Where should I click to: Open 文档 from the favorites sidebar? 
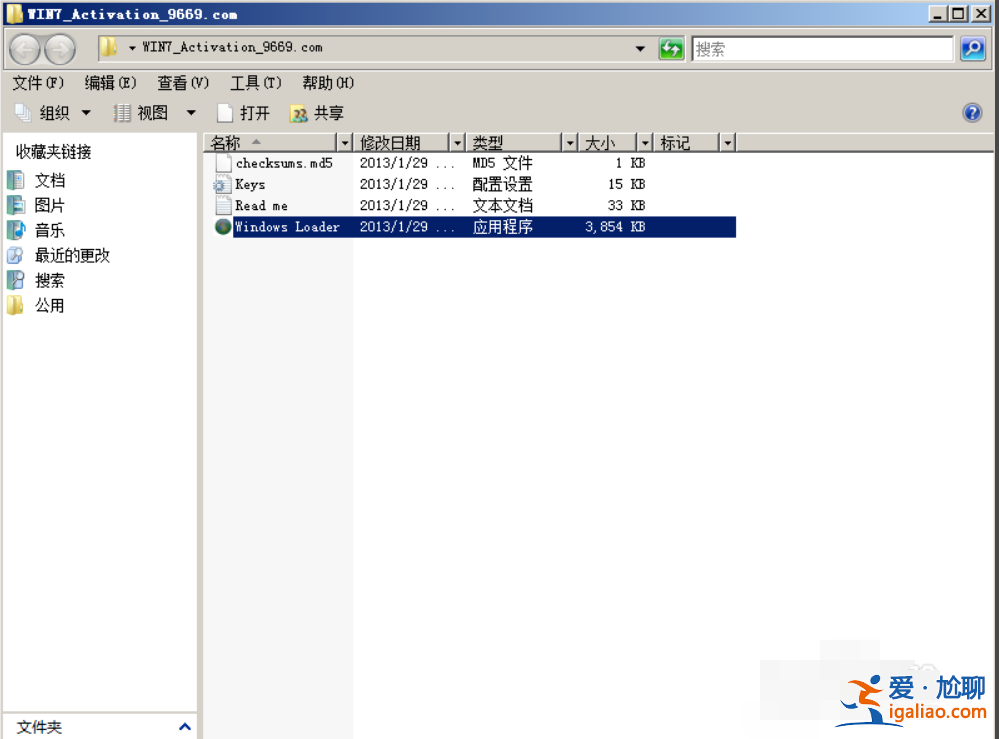click(49, 180)
